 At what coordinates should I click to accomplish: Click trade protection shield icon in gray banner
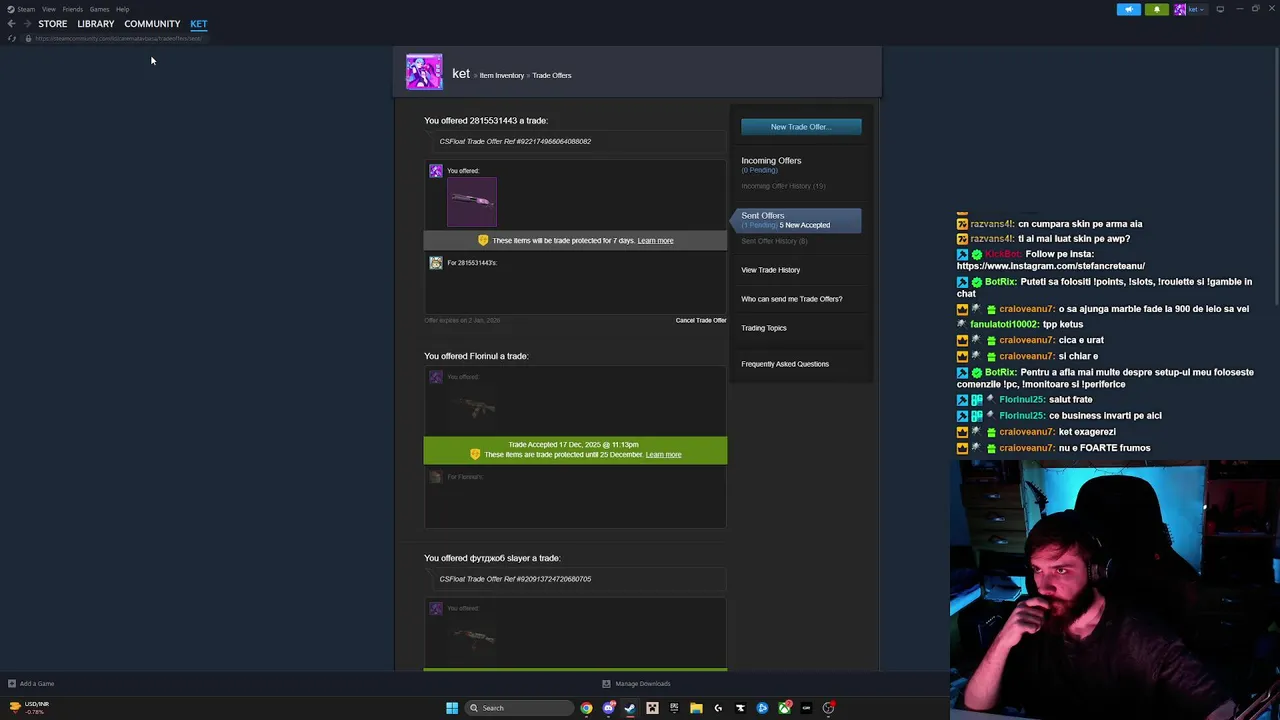point(483,241)
